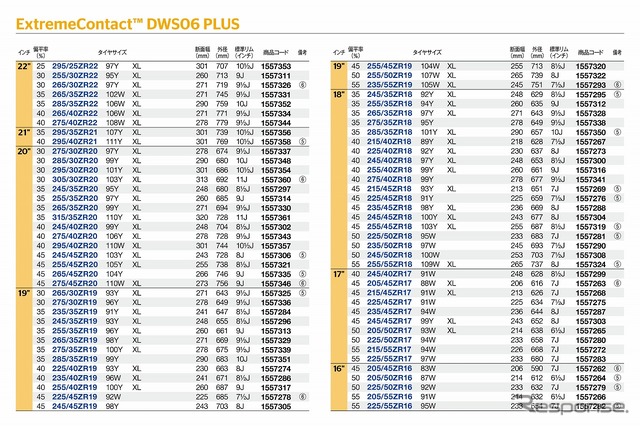
Task: Click product code 1557316
Action: [591, 170]
